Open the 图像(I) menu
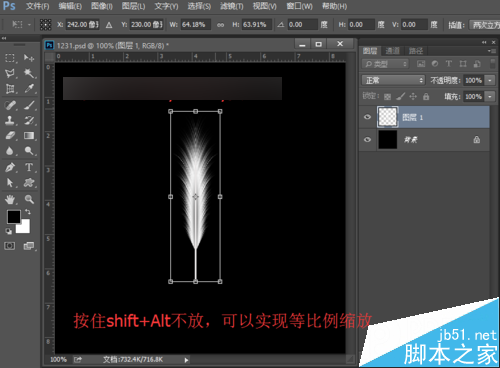The width and height of the screenshot is (500, 368). [102, 6]
